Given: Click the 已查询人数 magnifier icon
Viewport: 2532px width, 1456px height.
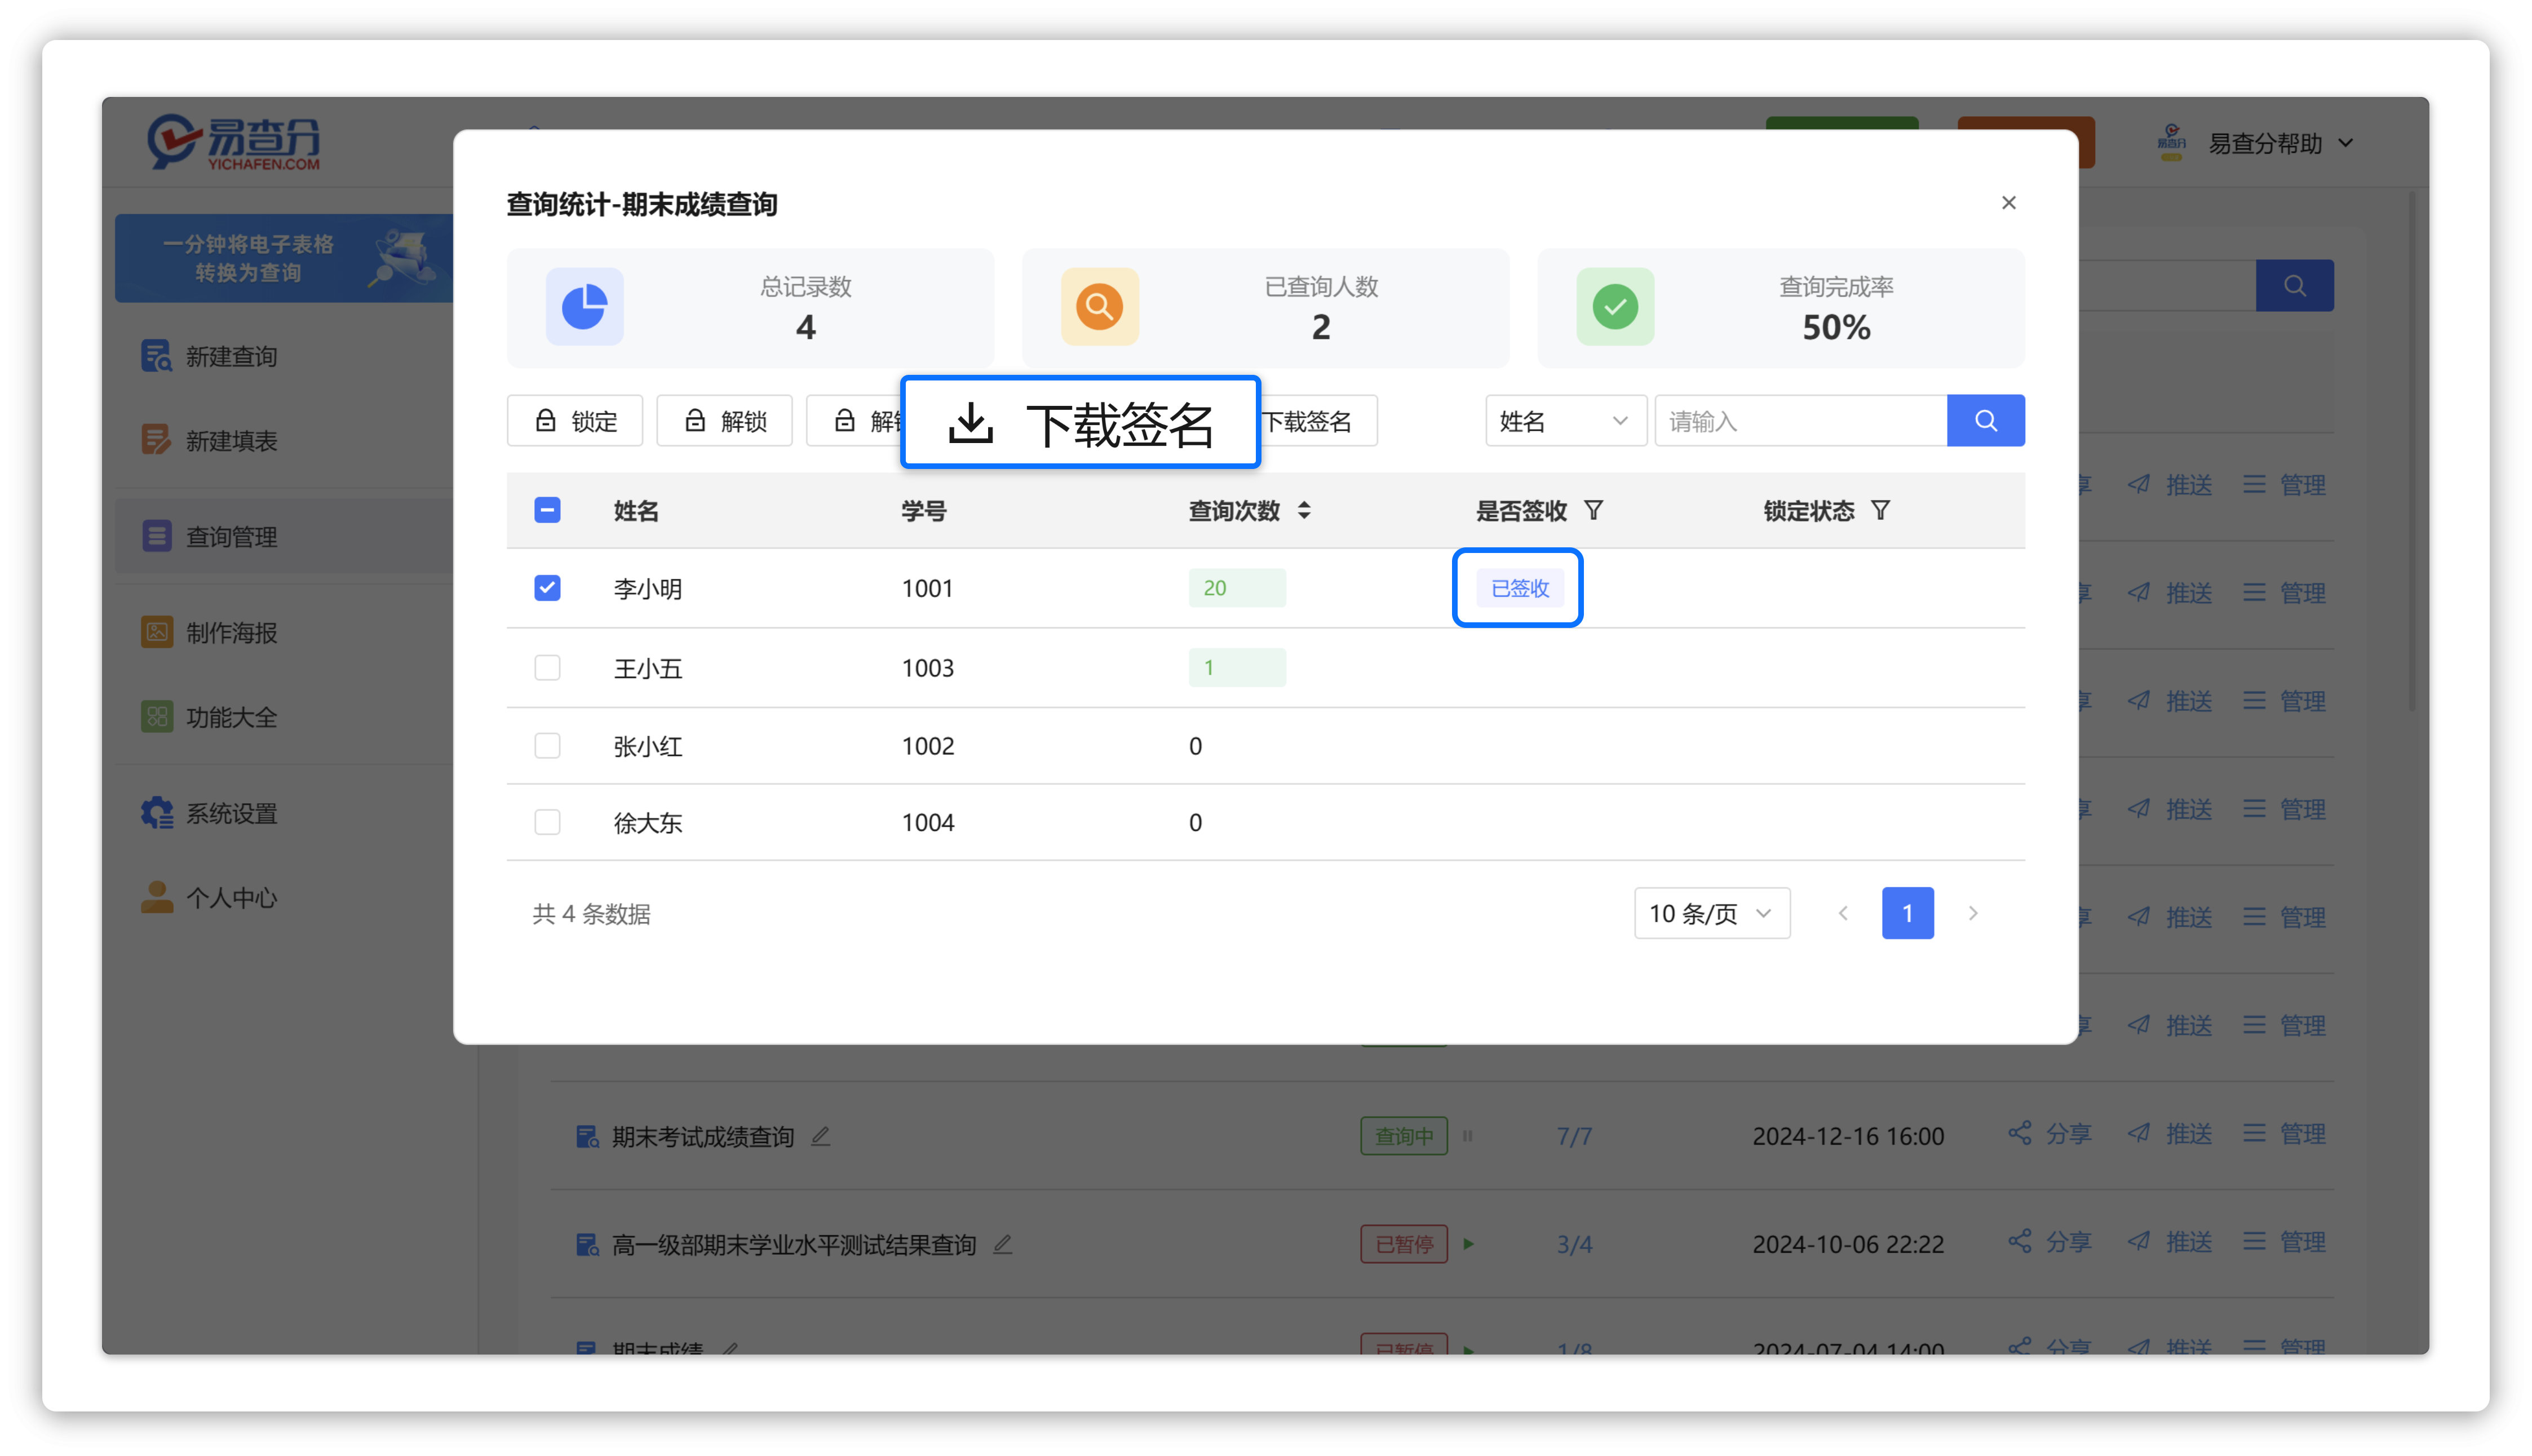Looking at the screenshot, I should (1099, 307).
